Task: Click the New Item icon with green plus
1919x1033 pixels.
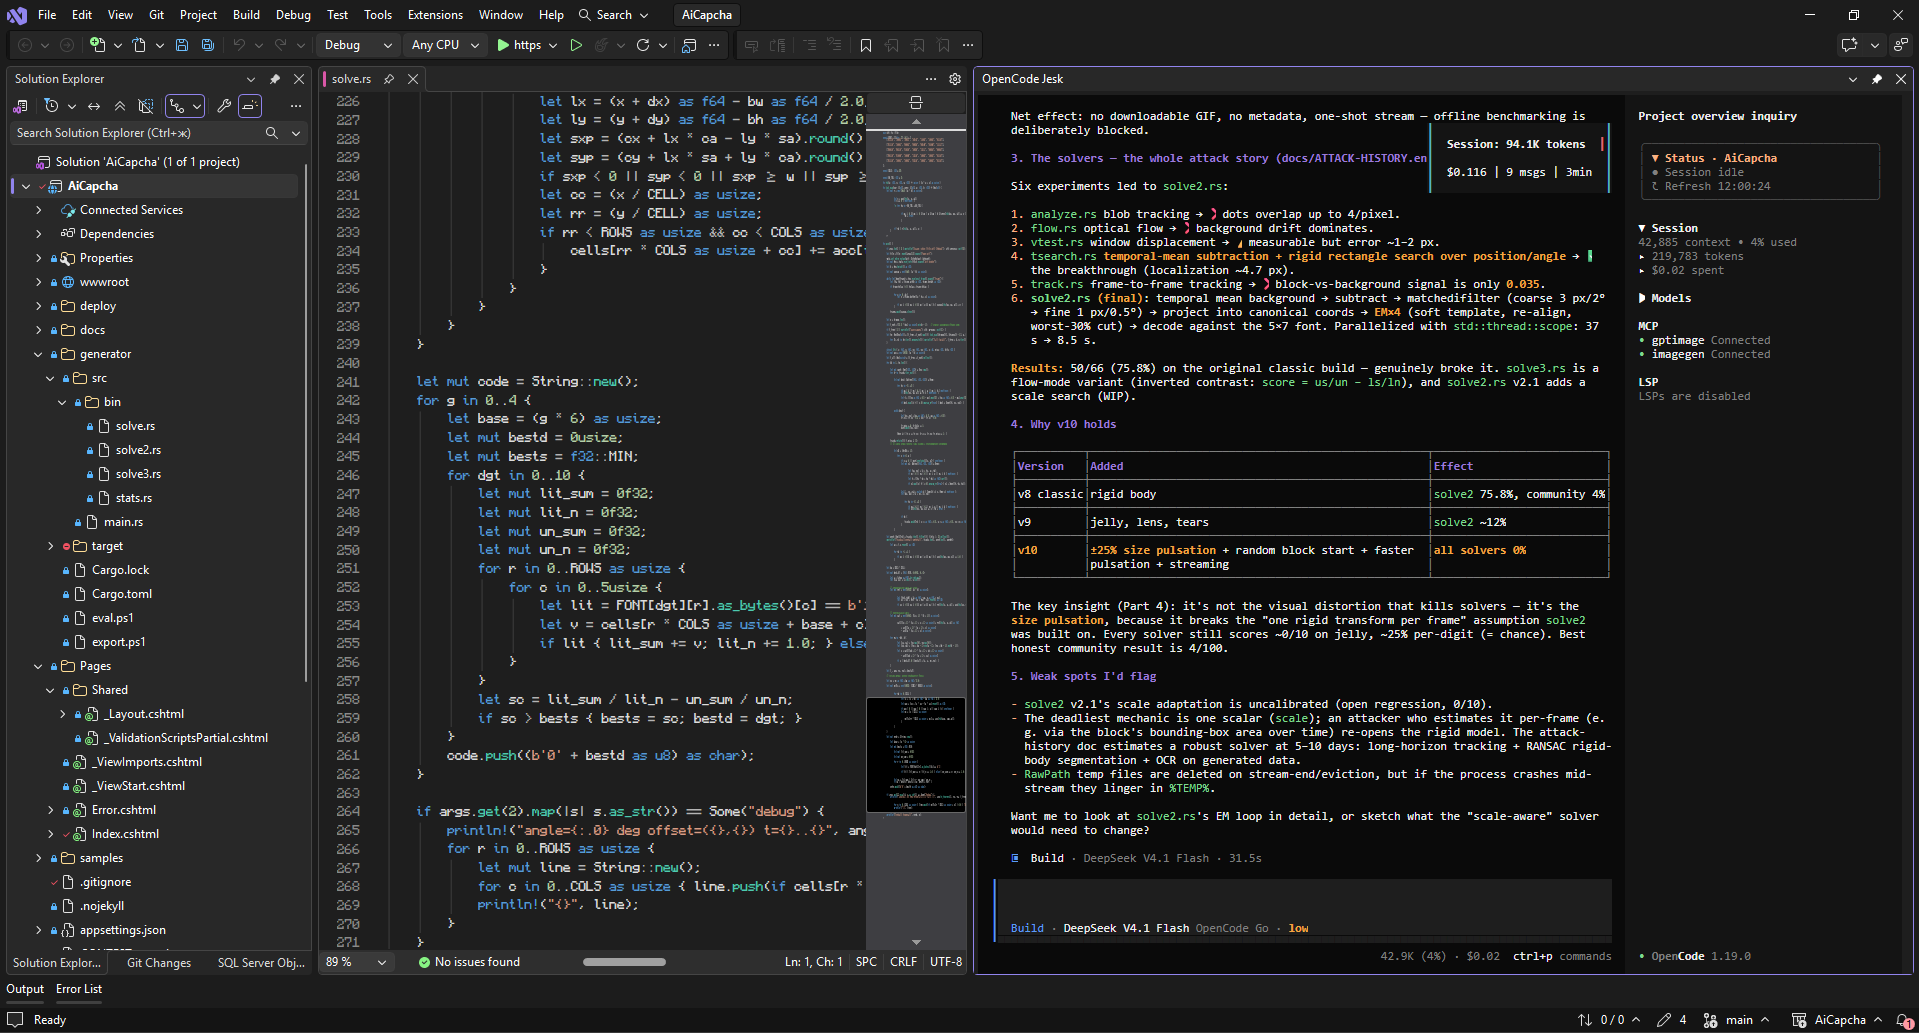Action: (x=97, y=45)
